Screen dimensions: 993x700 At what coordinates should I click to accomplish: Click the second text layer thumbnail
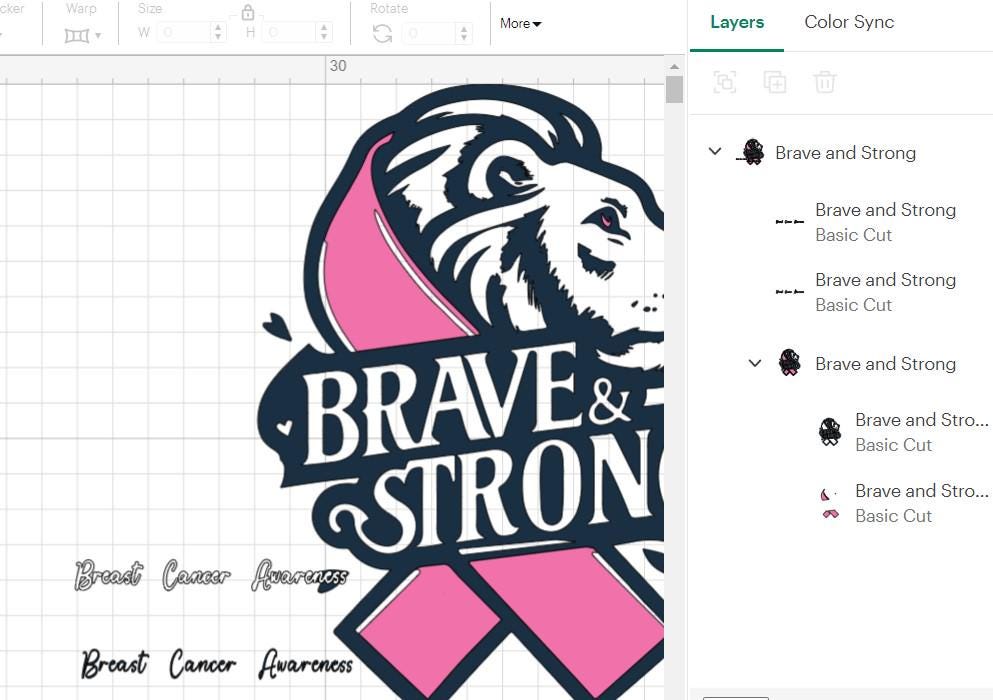[x=790, y=292]
